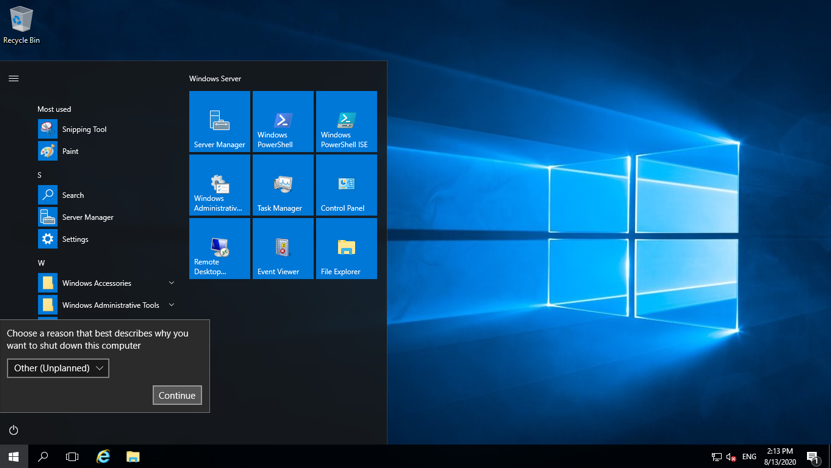Click the Windows Accessories folder item
The width and height of the screenshot is (831, 468).
pos(106,283)
